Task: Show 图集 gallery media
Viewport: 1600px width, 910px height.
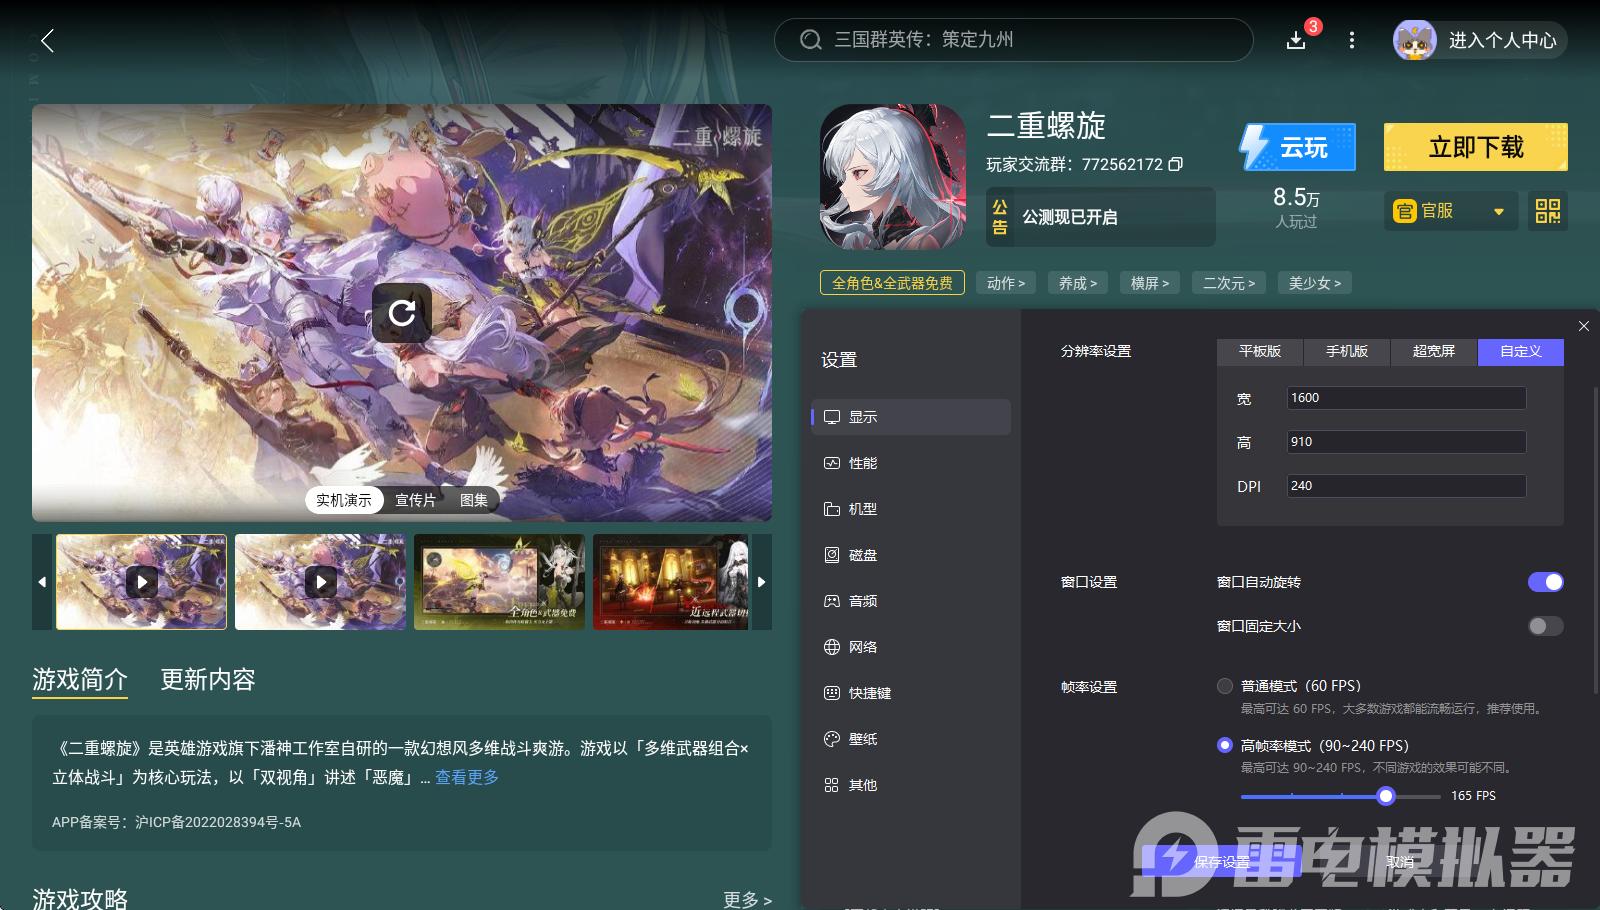Action: click(x=474, y=500)
